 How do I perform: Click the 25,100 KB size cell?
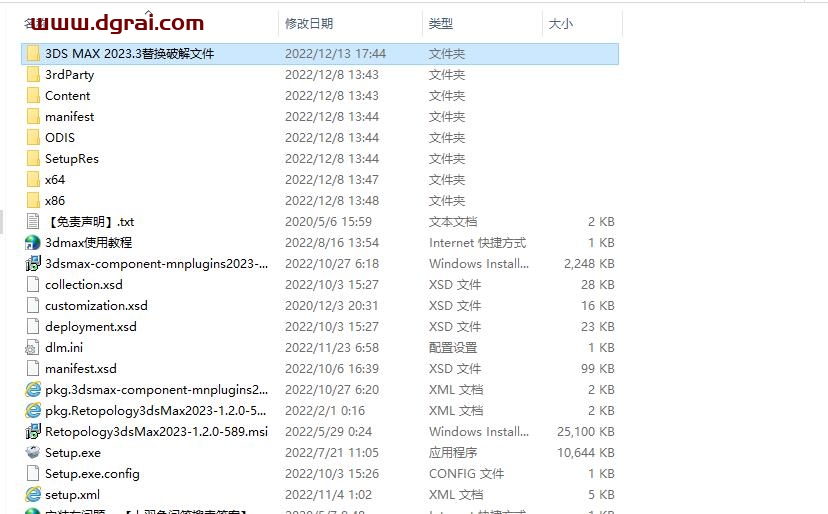586,432
